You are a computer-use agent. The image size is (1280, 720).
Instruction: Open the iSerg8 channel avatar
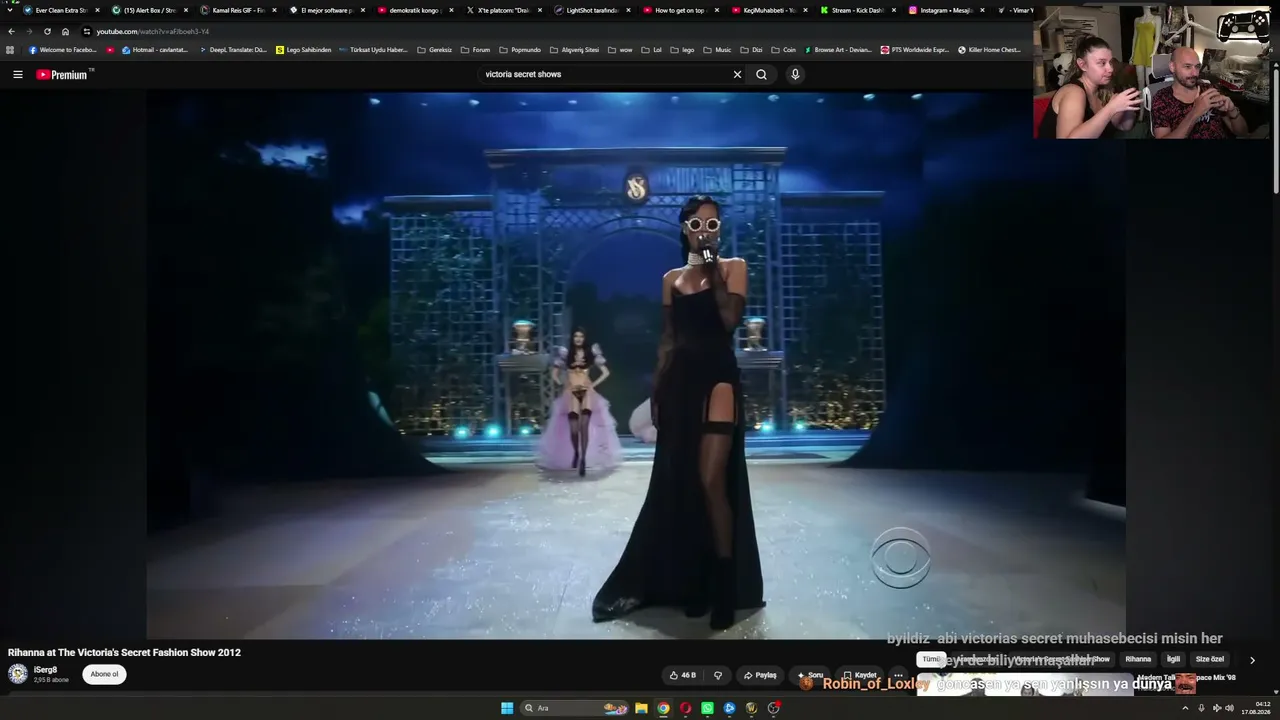pos(18,674)
